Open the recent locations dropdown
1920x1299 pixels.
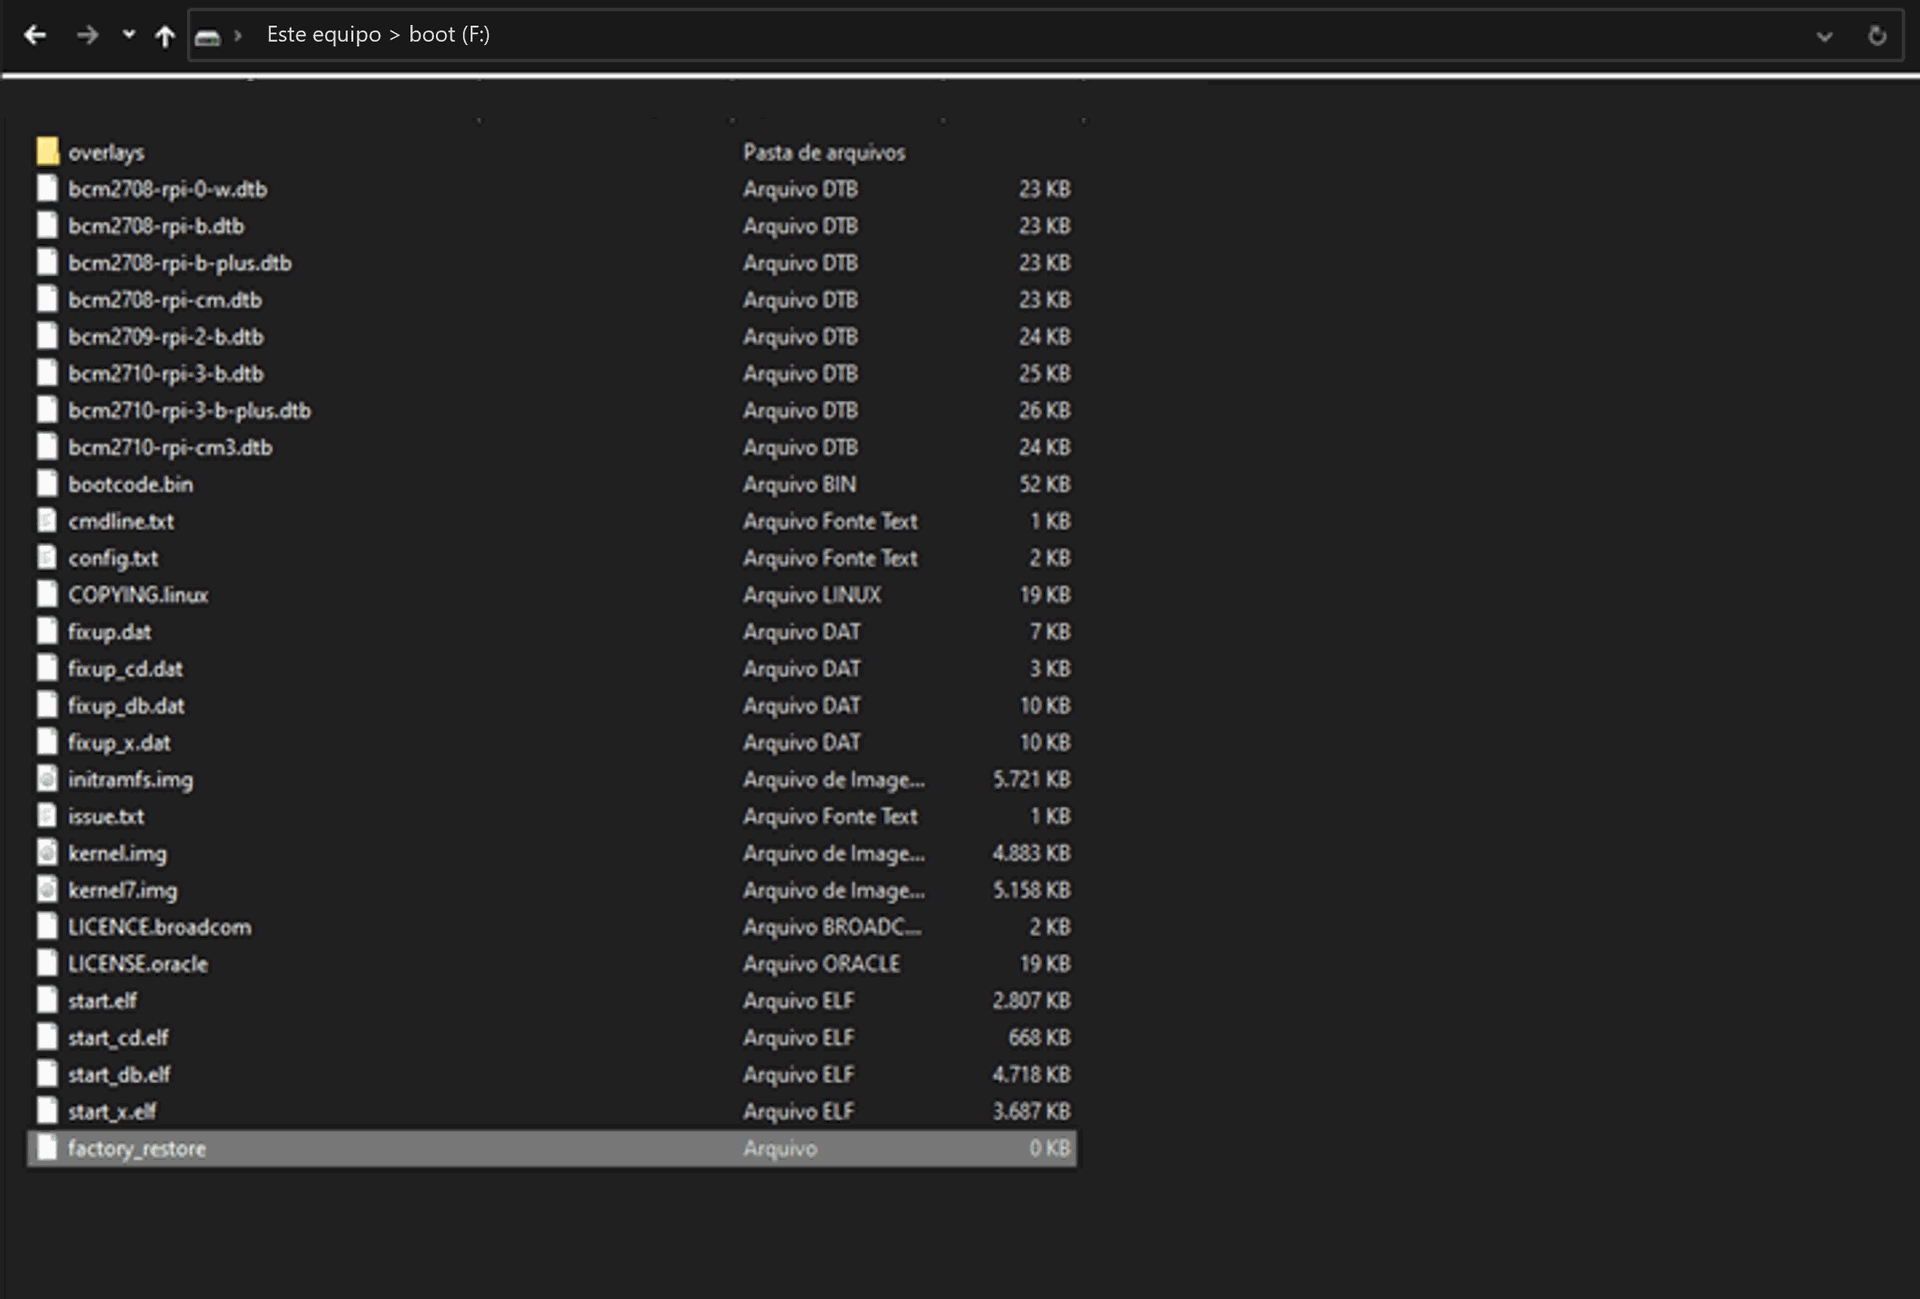click(x=128, y=35)
